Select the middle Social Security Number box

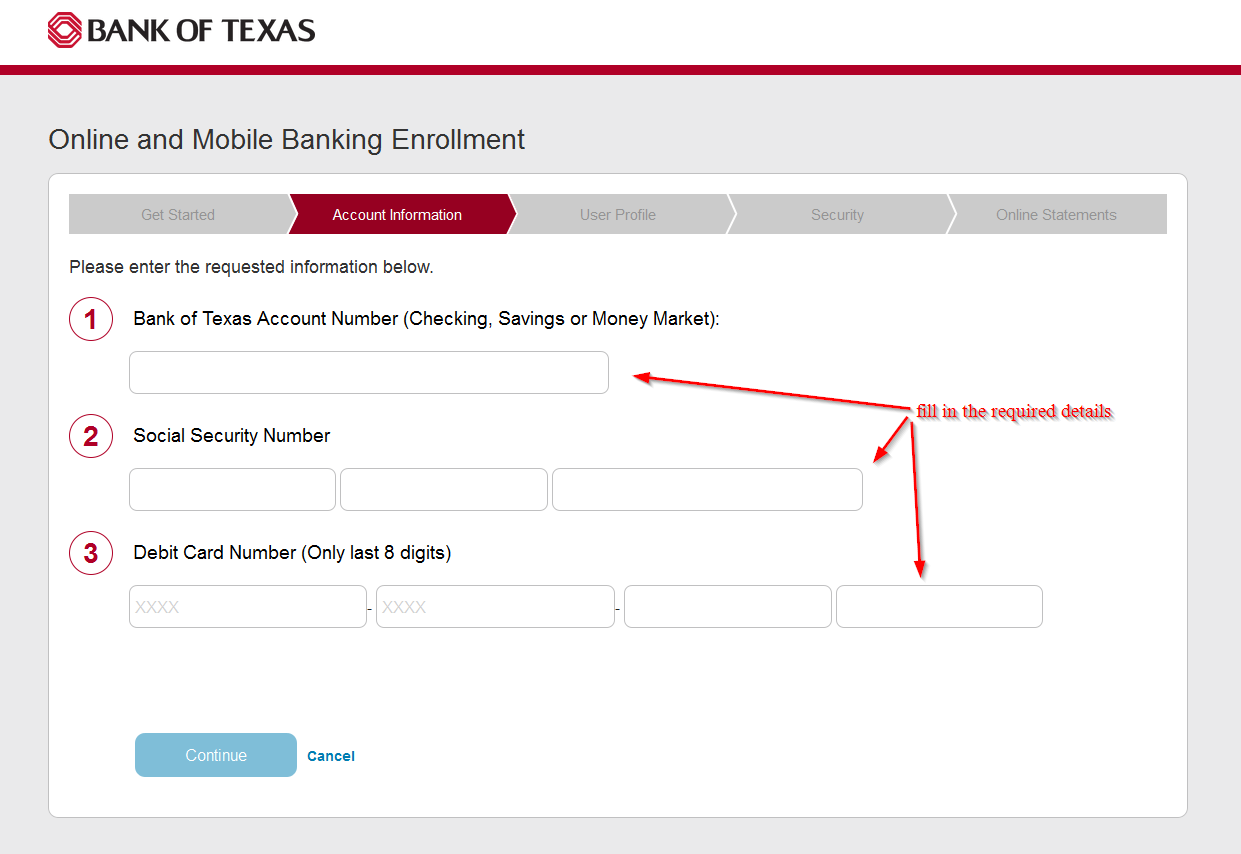point(444,489)
